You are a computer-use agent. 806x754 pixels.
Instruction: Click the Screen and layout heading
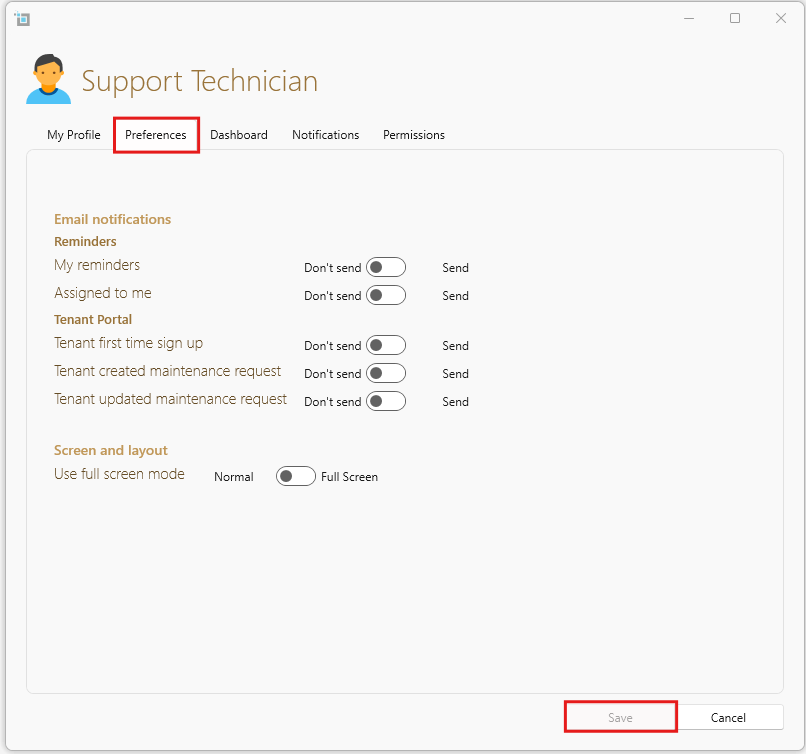point(111,451)
